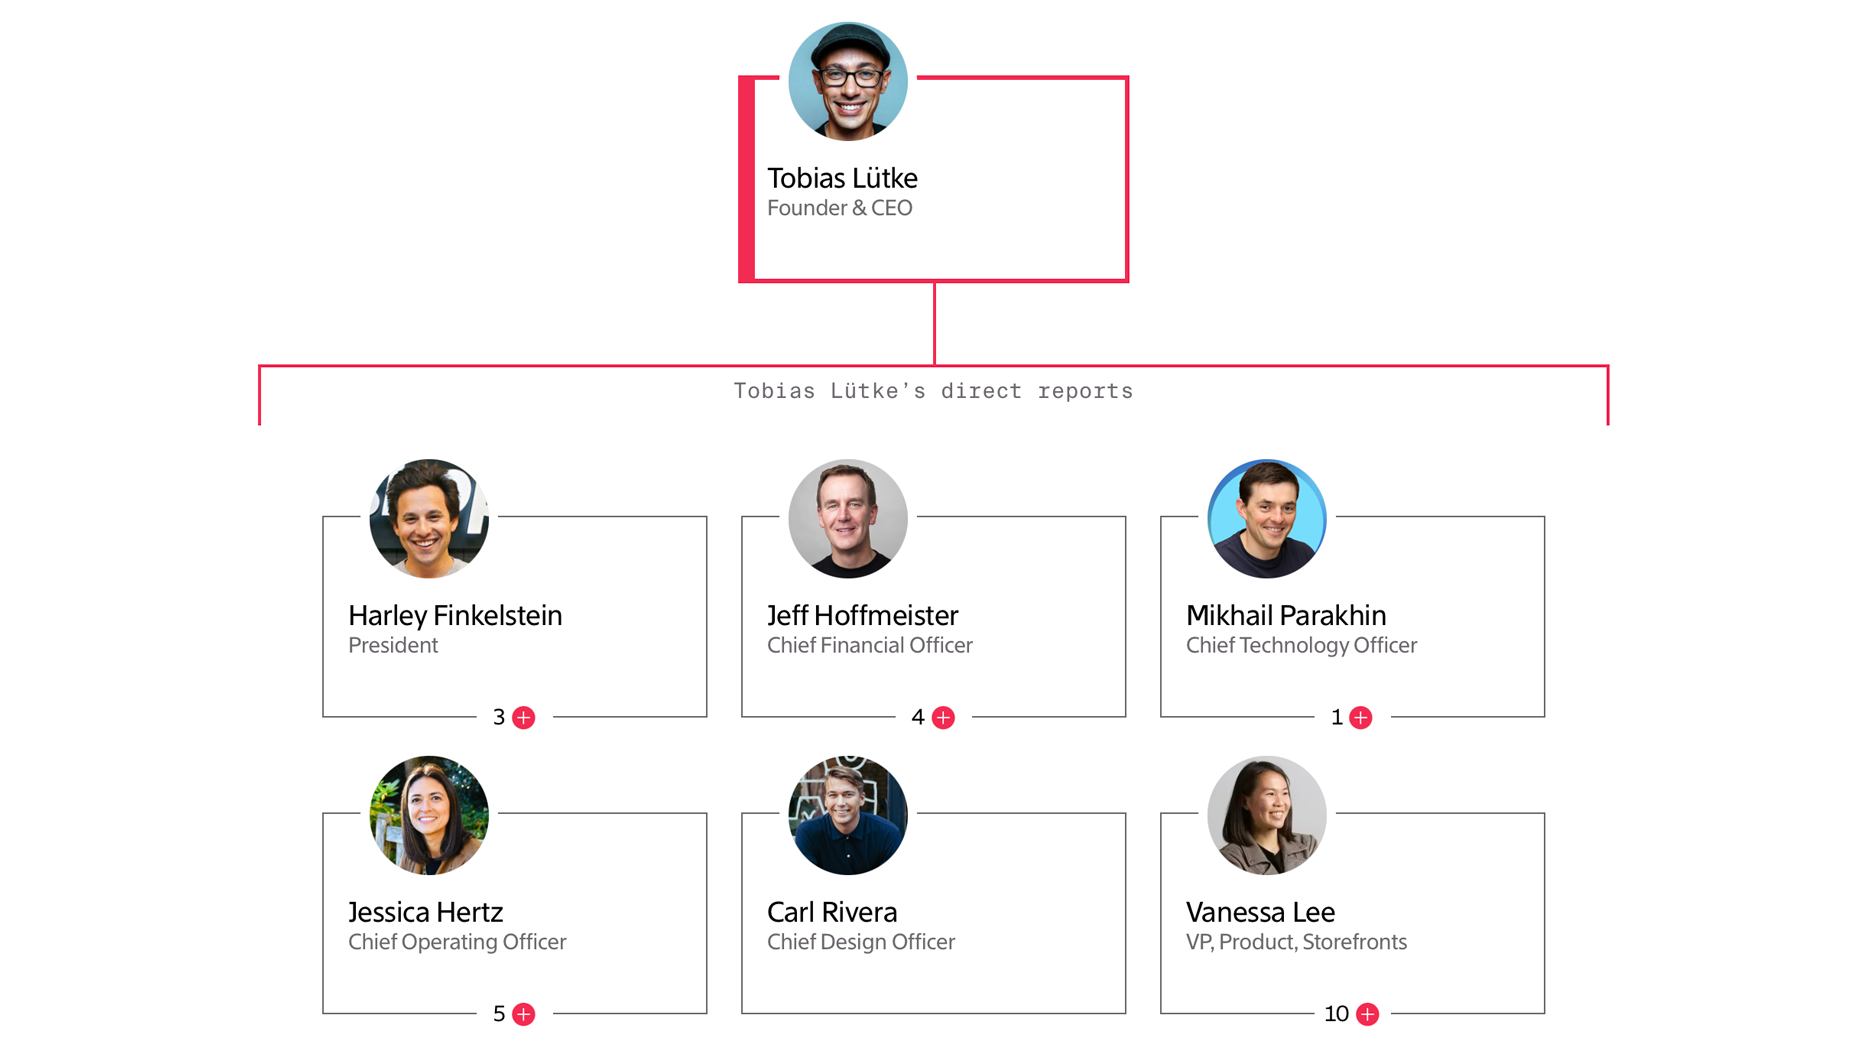Show Jessica Hertz's 5 direct reports
This screenshot has width=1860, height=1046.
point(523,1014)
